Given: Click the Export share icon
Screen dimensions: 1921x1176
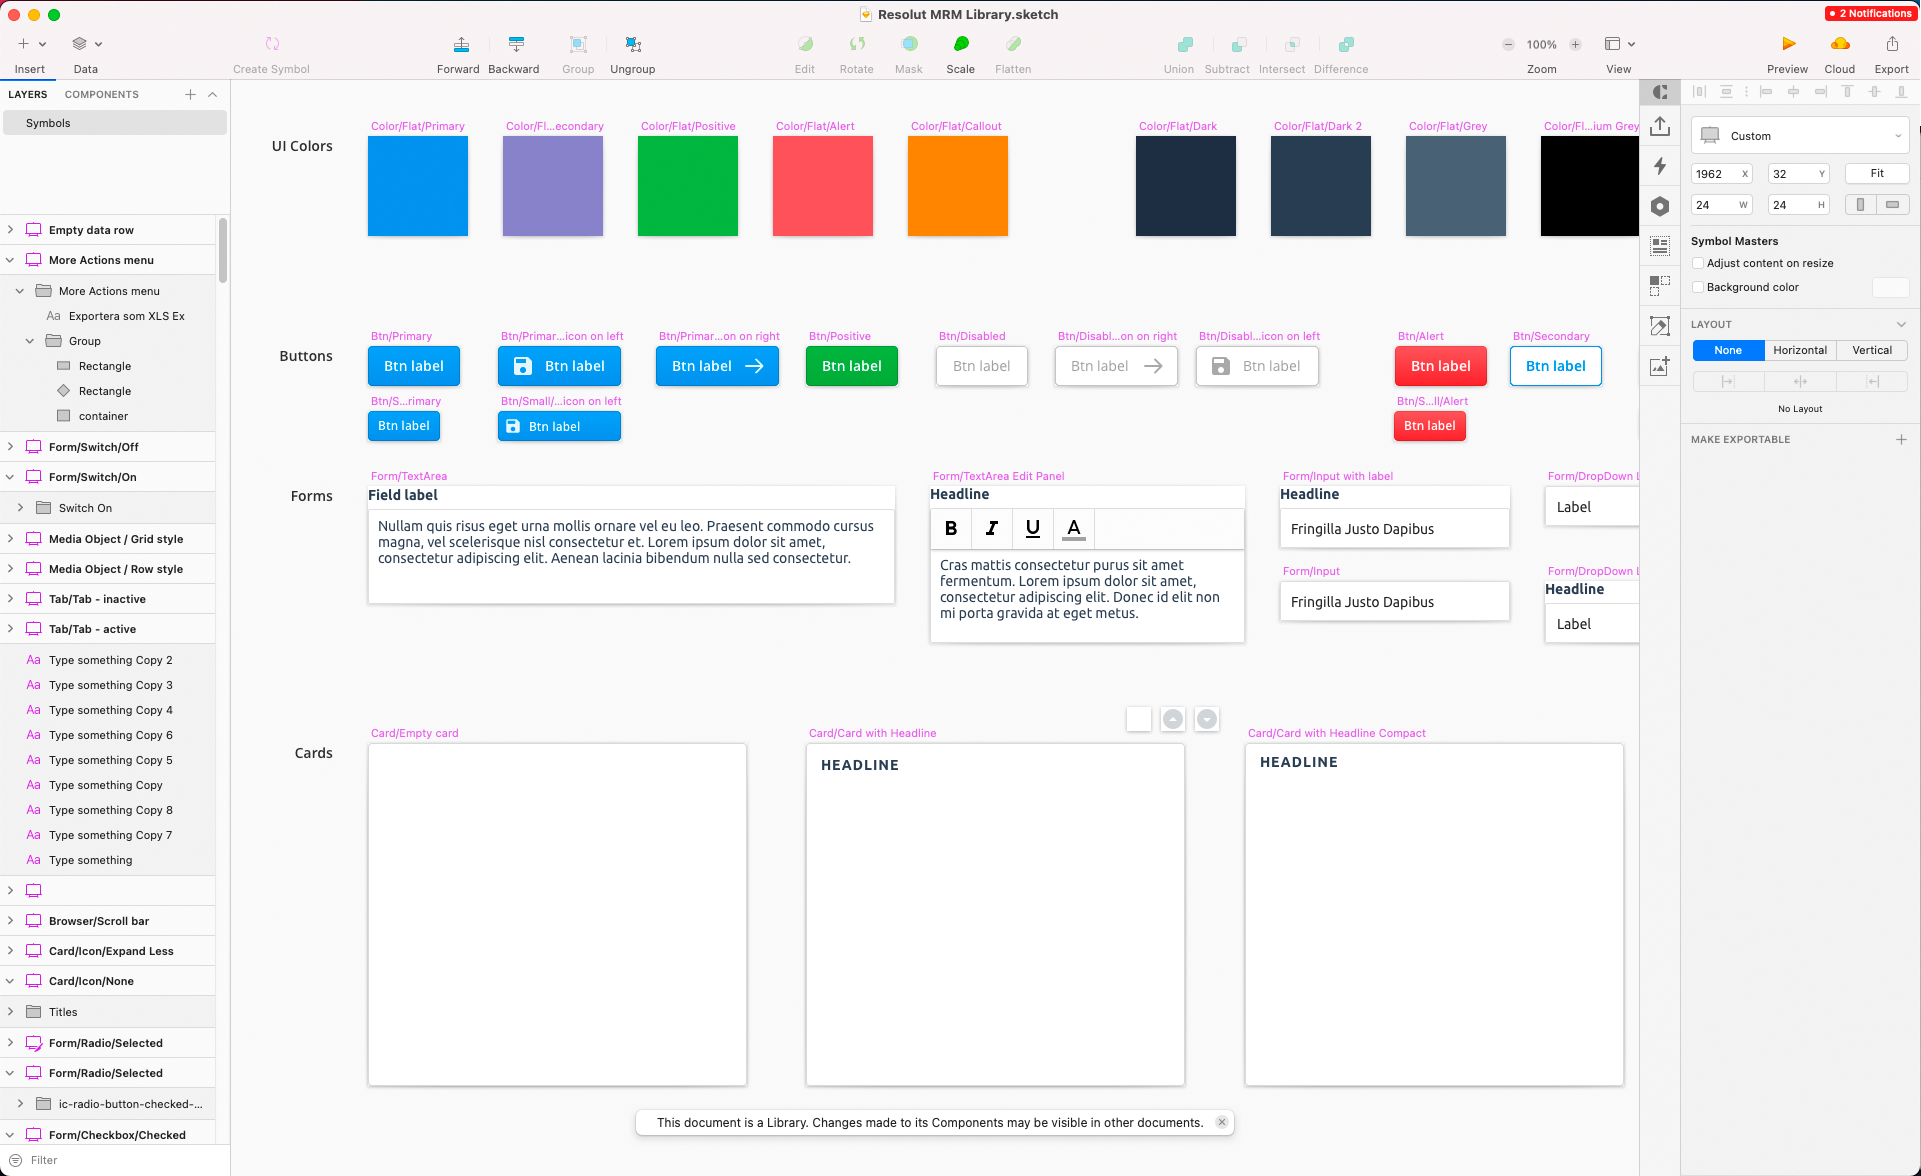Looking at the screenshot, I should pos(1892,44).
